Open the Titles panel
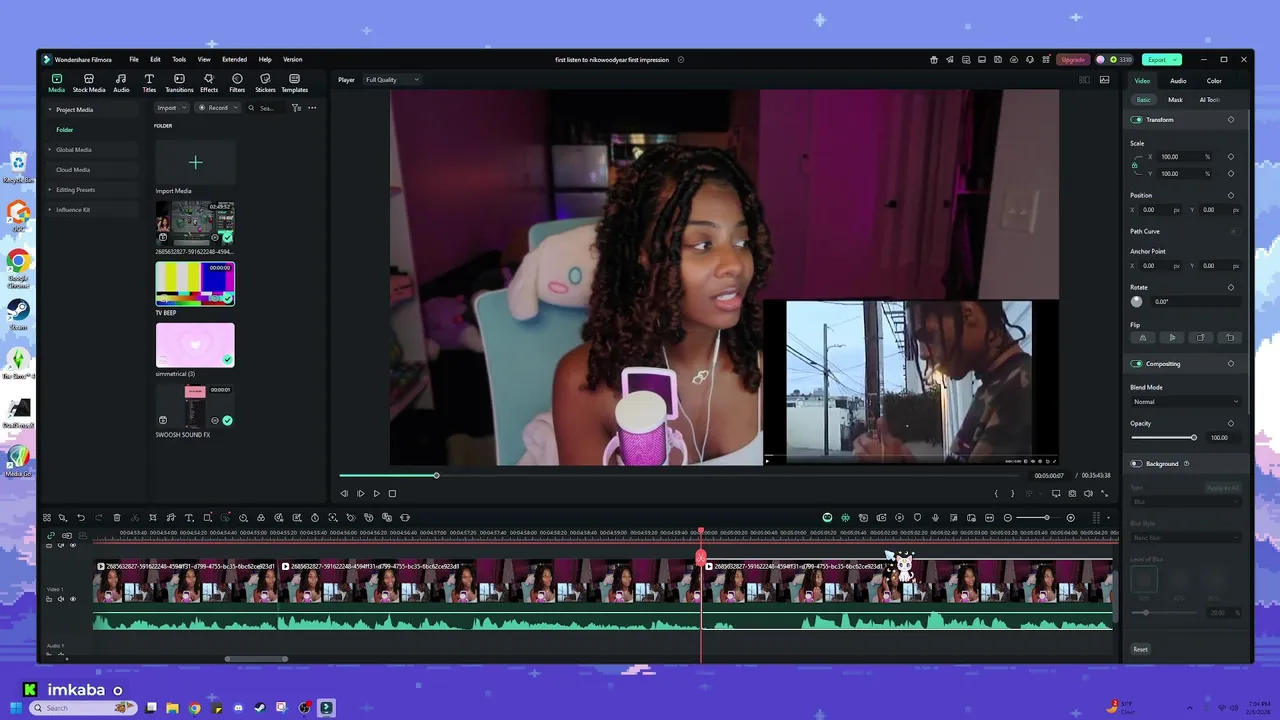The width and height of the screenshot is (1280, 720). [x=149, y=83]
